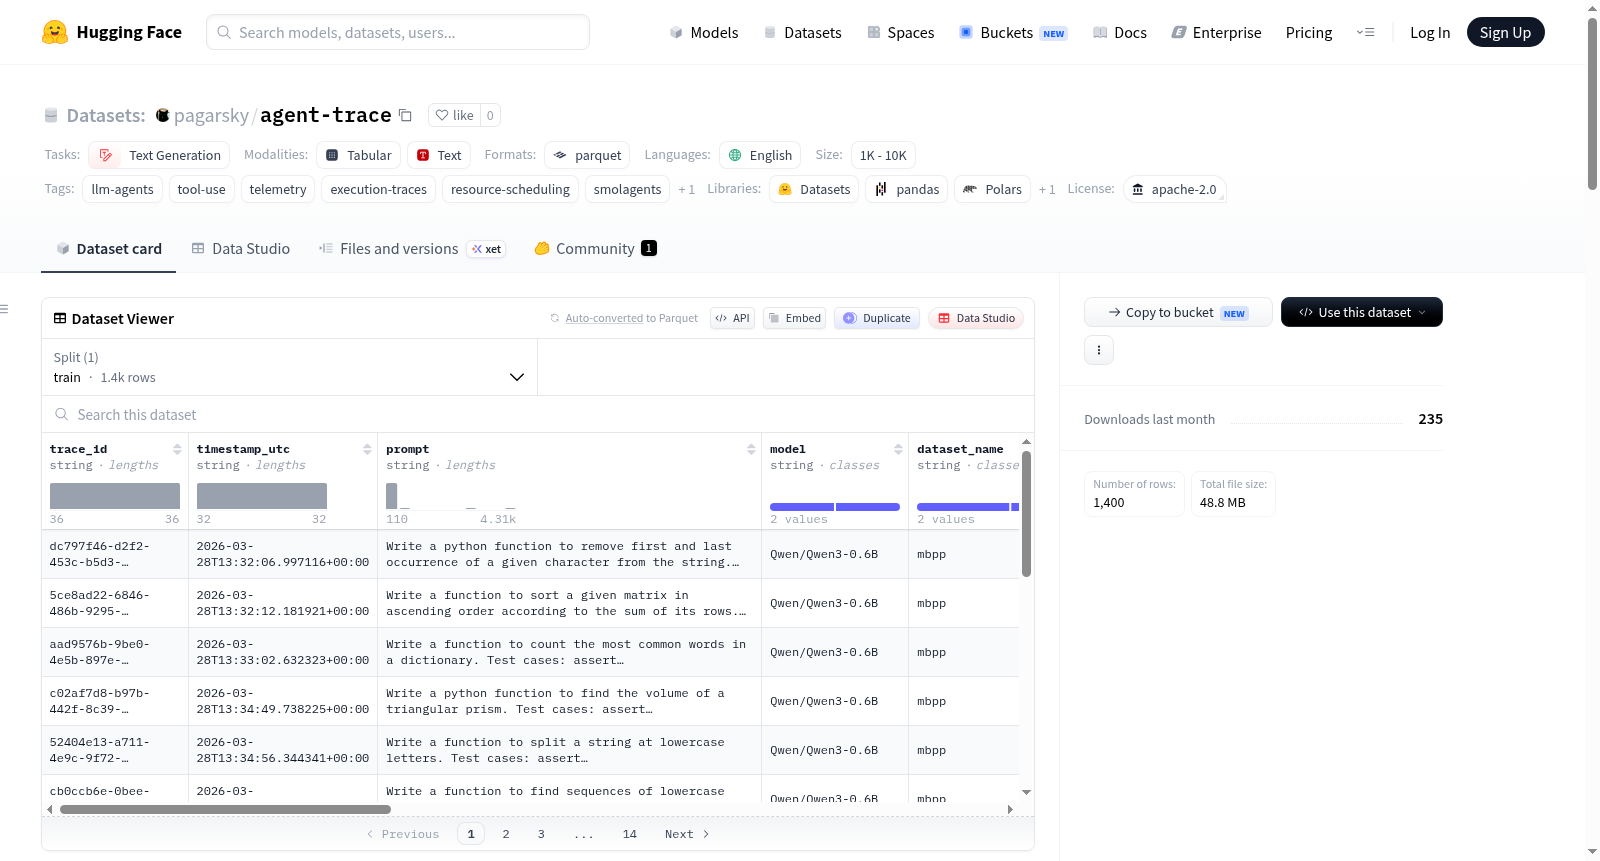1600x861 pixels.
Task: Click the apache-2.0 license tag
Action: point(1174,189)
